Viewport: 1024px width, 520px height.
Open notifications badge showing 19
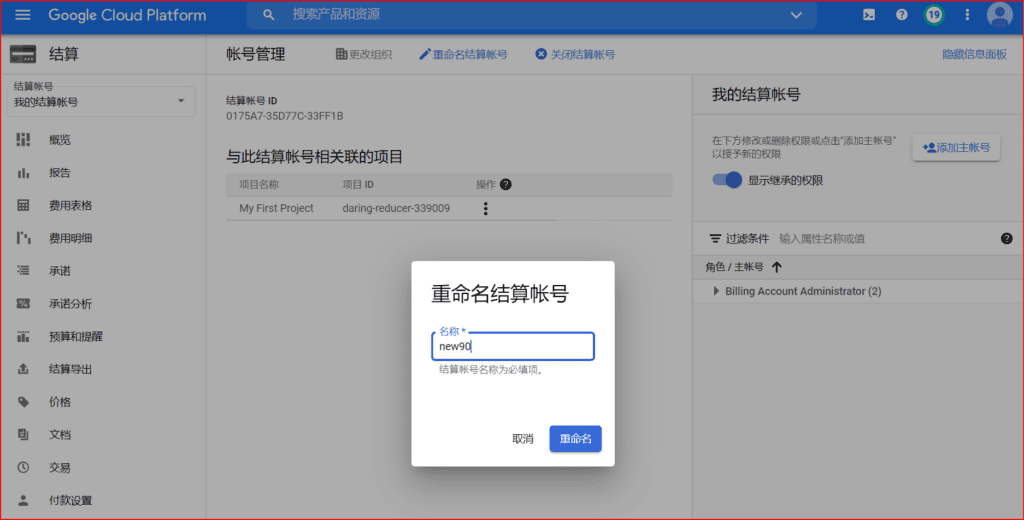click(x=934, y=14)
